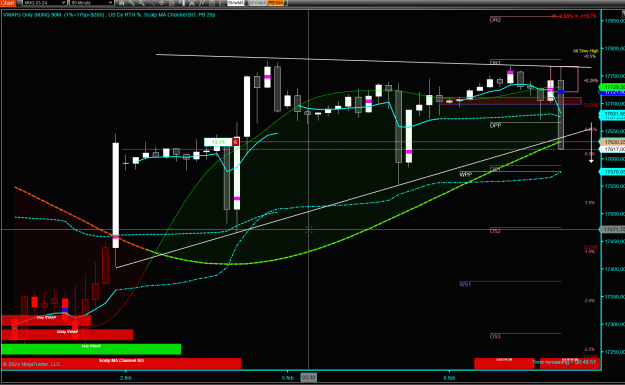
Task: Click the red Day VWAP bar
Action: [46, 320]
